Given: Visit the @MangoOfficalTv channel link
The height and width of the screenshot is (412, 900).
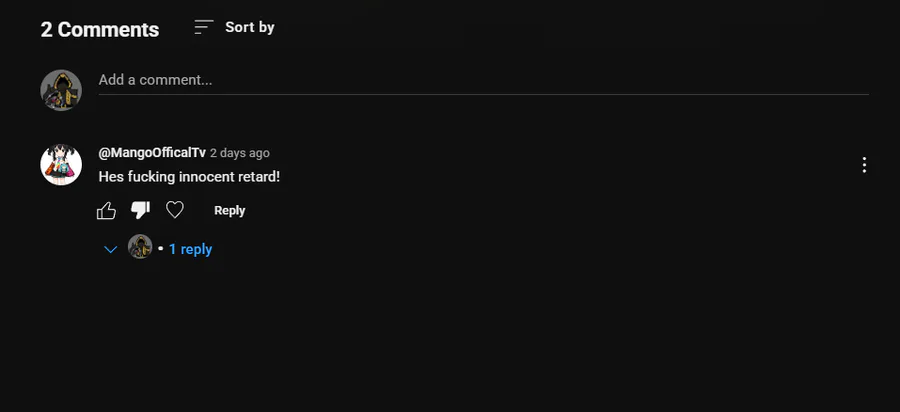Looking at the screenshot, I should coord(152,153).
